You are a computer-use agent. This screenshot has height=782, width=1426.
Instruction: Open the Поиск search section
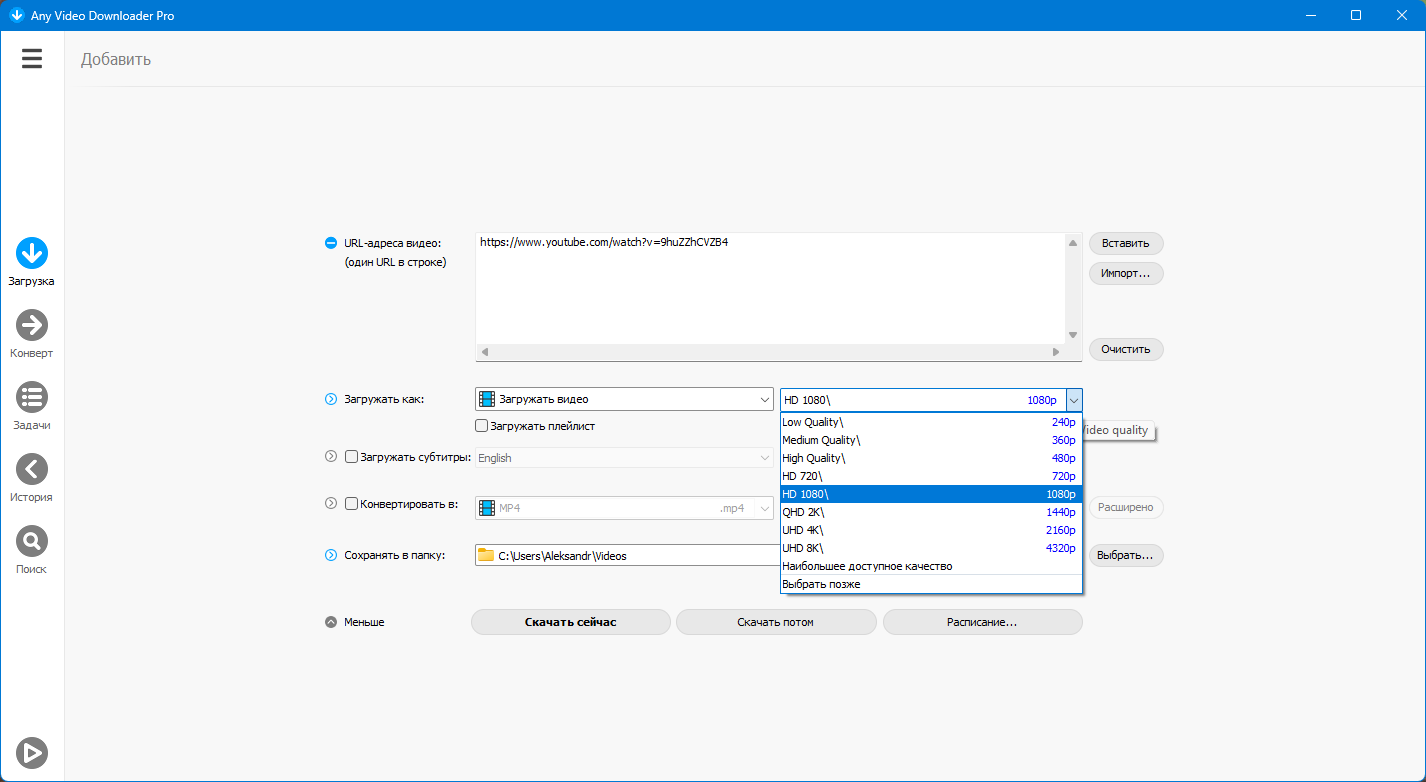32,551
